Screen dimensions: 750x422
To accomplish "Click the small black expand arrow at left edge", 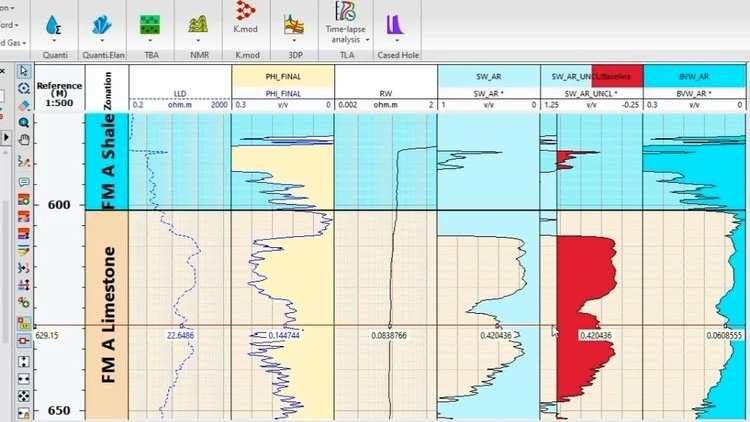I will click(x=7, y=138).
